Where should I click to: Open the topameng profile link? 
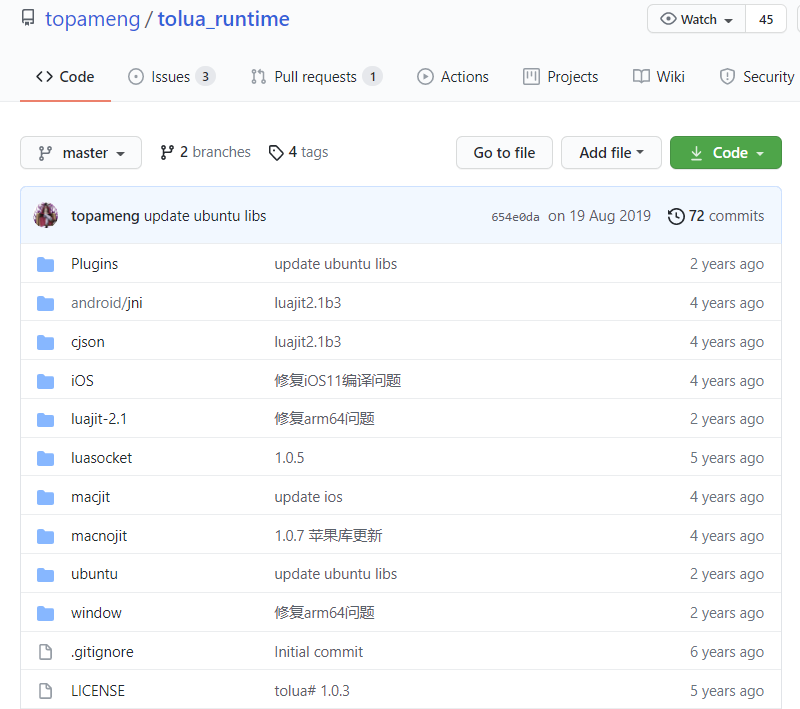[92, 18]
